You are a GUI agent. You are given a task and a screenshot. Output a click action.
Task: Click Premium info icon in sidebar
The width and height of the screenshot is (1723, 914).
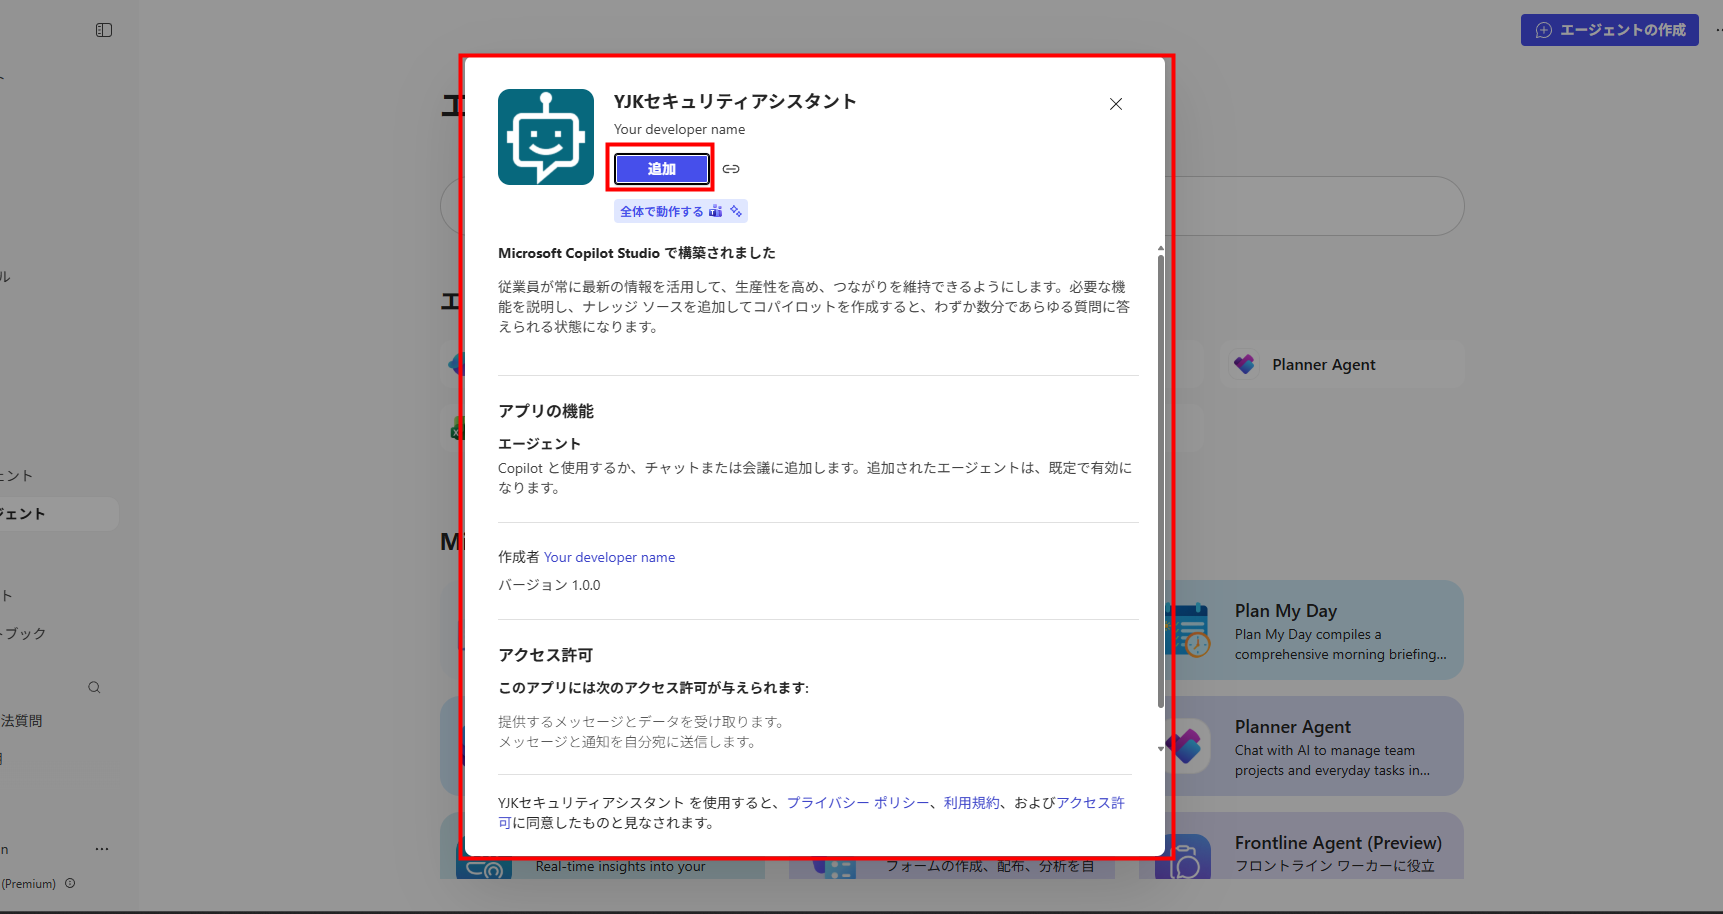(x=70, y=883)
